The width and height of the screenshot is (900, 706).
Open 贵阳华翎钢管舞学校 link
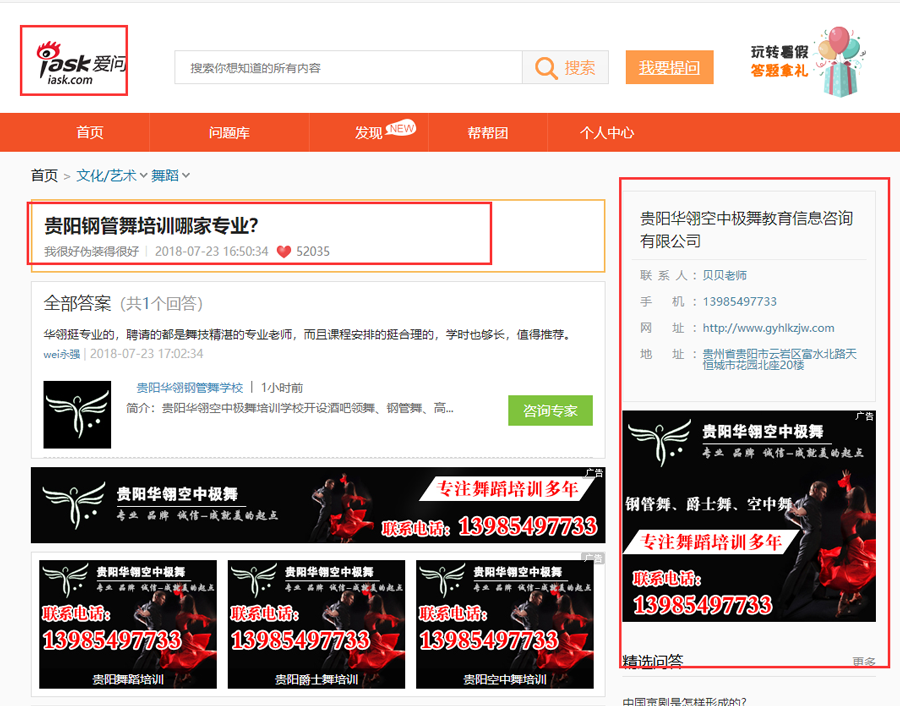tap(189, 388)
